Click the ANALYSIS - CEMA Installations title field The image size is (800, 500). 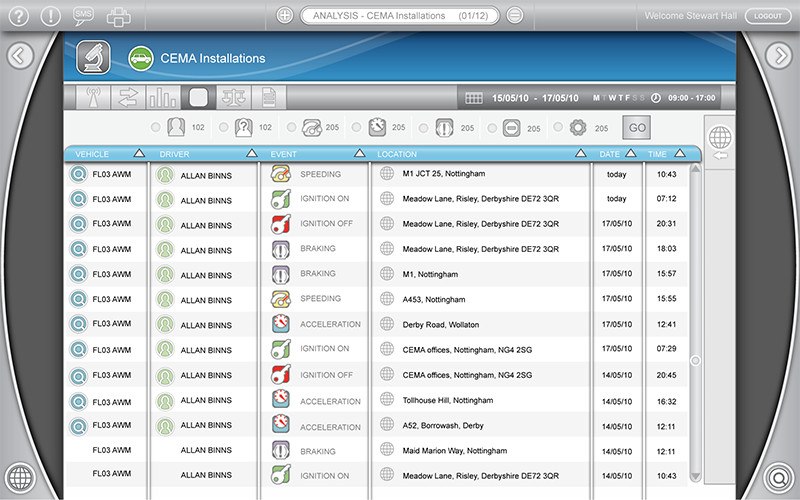tap(400, 15)
